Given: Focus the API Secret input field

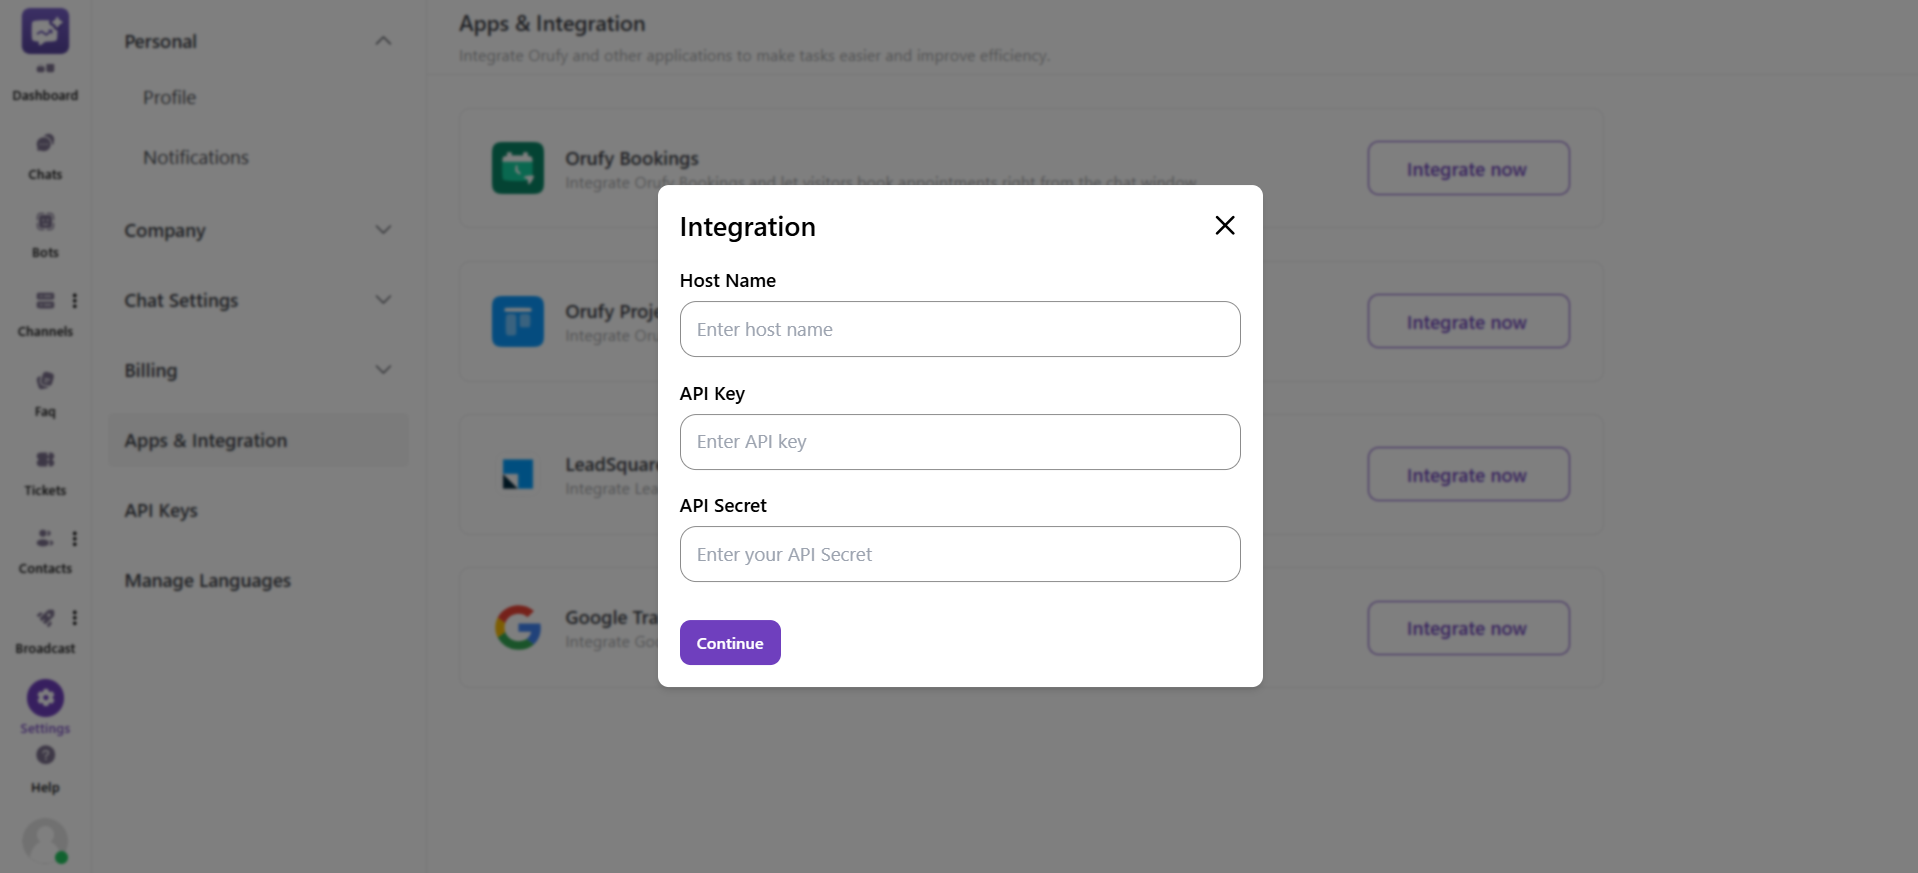Looking at the screenshot, I should tap(960, 554).
